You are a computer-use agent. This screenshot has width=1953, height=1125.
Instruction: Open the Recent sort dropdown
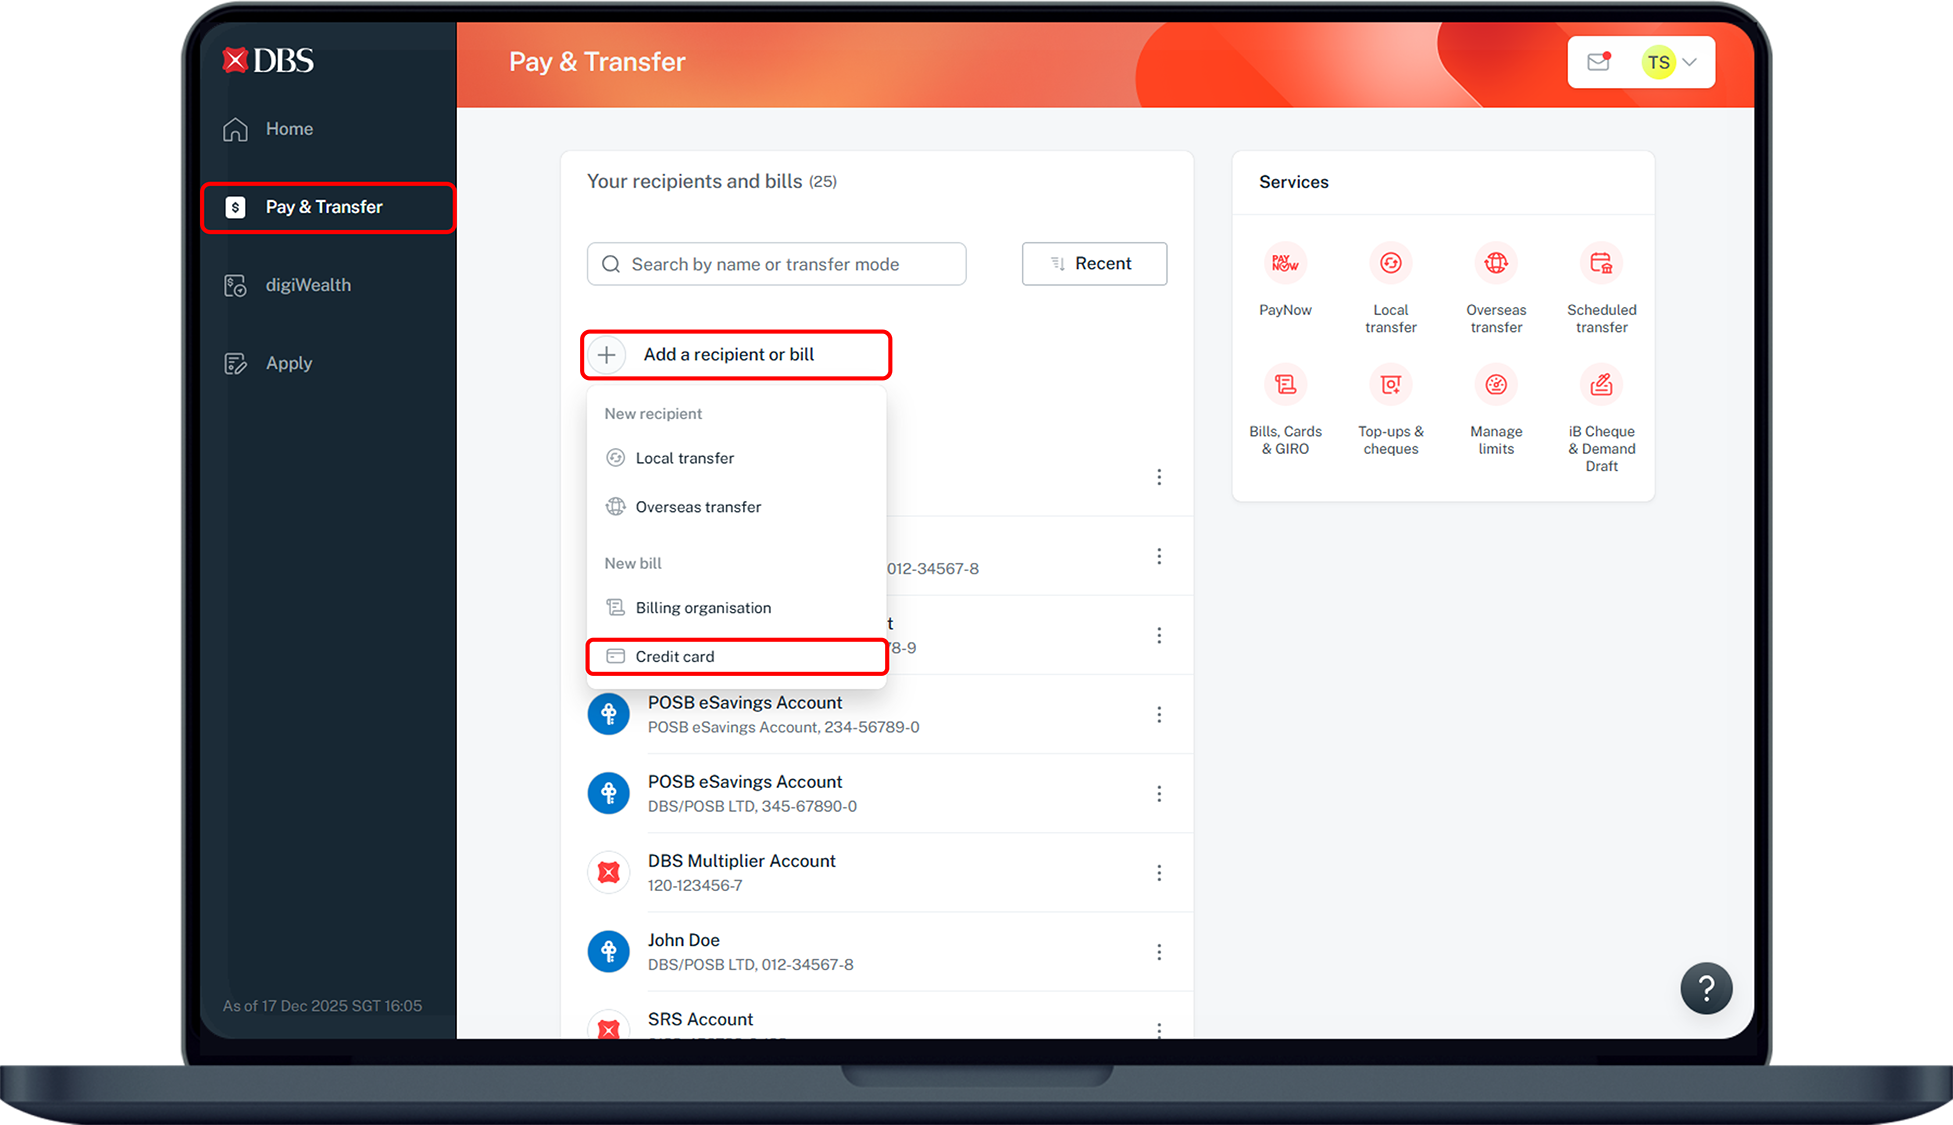click(x=1094, y=264)
